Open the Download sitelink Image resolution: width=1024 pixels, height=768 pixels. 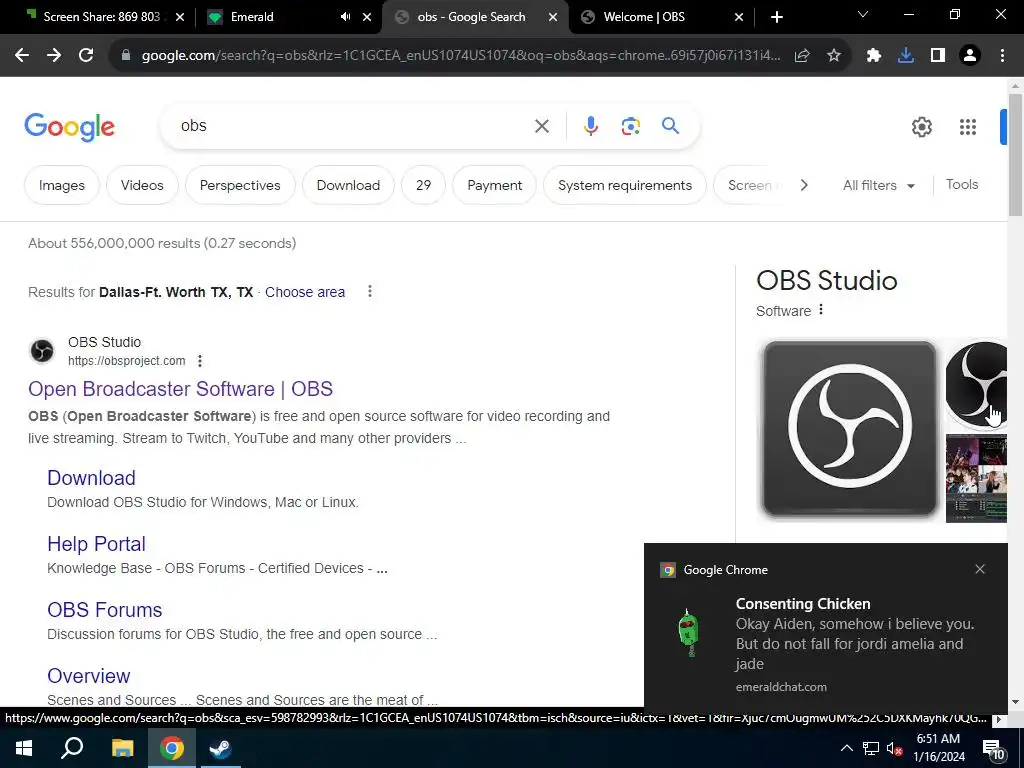click(91, 478)
